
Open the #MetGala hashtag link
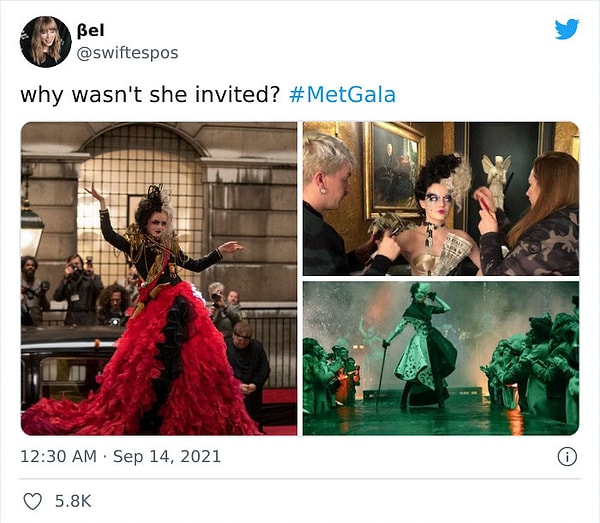(342, 94)
